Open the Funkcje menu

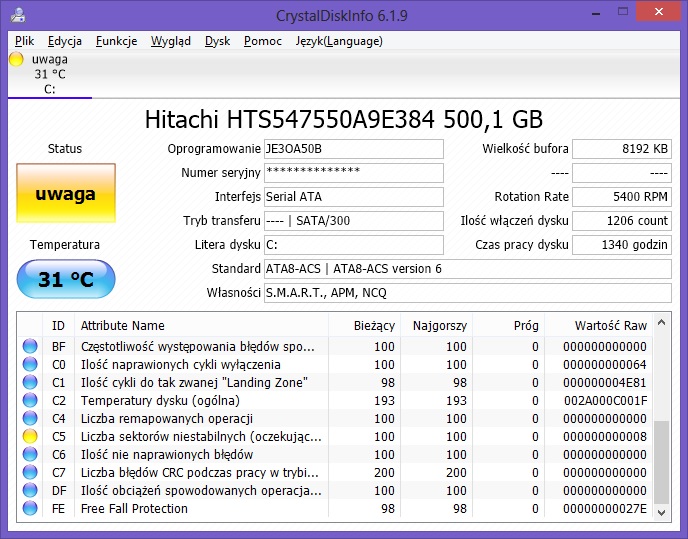pos(116,41)
